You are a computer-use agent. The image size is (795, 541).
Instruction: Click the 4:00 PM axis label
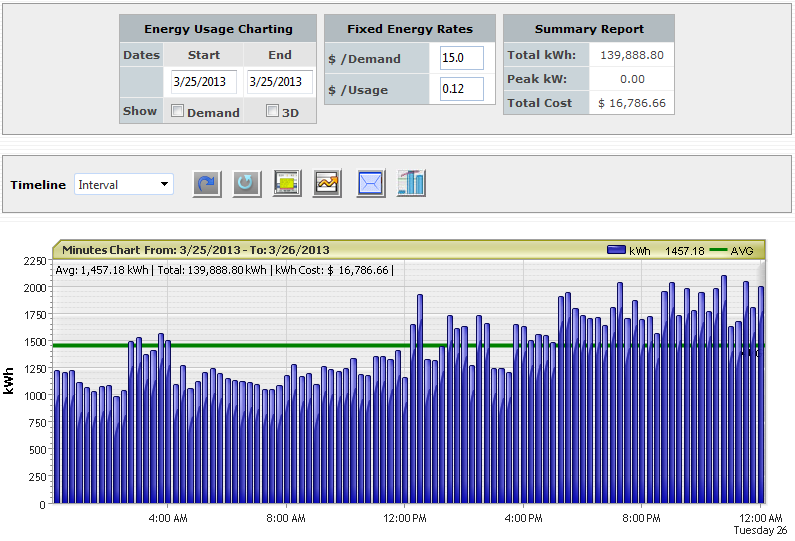(523, 518)
